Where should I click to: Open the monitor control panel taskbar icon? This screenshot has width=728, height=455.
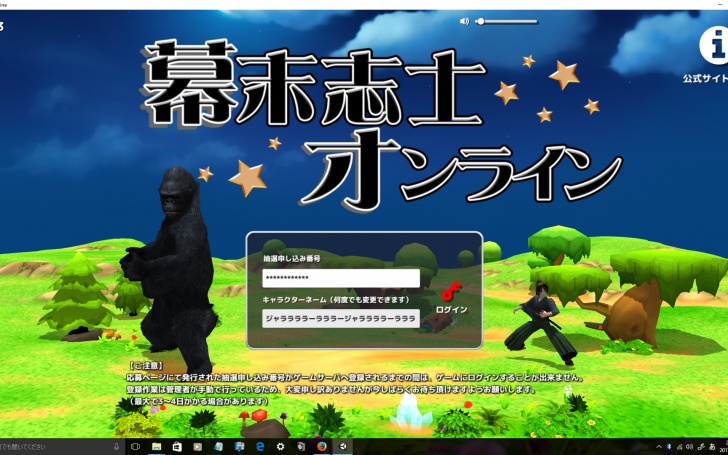tap(240, 447)
